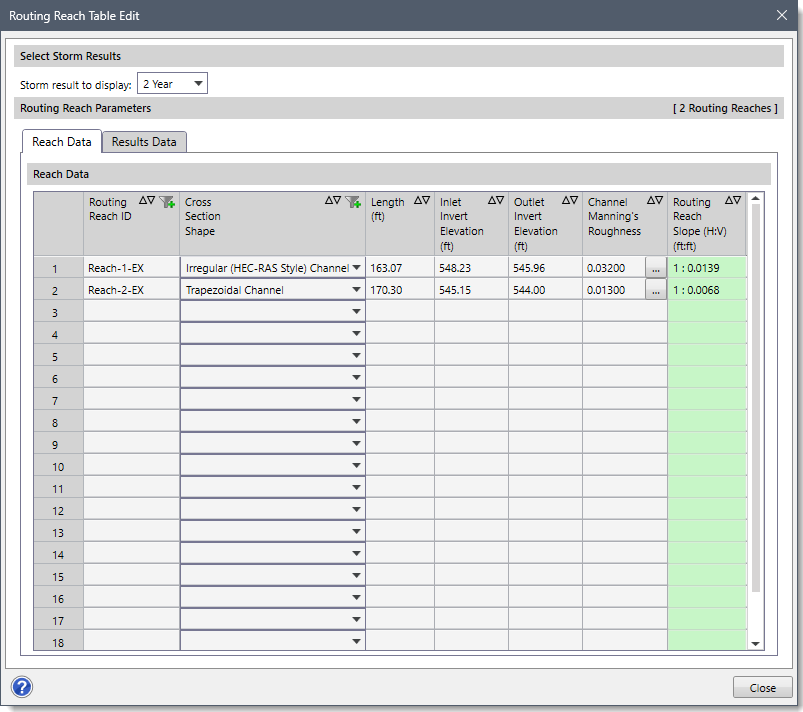Sort by Routing Reach ID using sort arrows
803x712 pixels.
pos(147,200)
